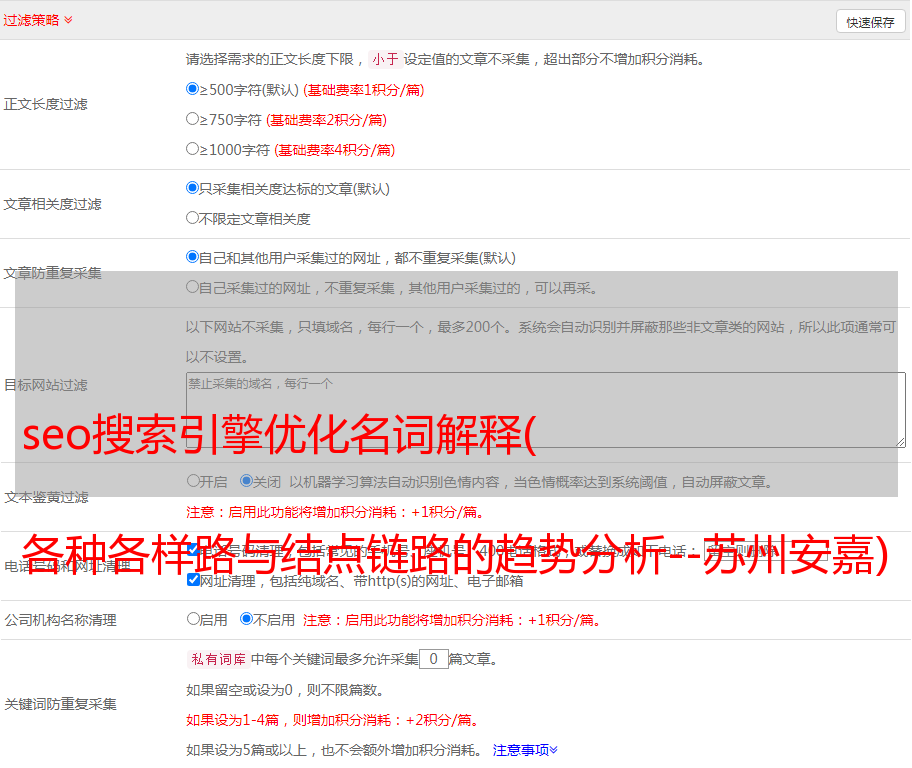Choose 不限定文章相关度 radio option
The width and height of the screenshot is (912, 768).
point(192,218)
